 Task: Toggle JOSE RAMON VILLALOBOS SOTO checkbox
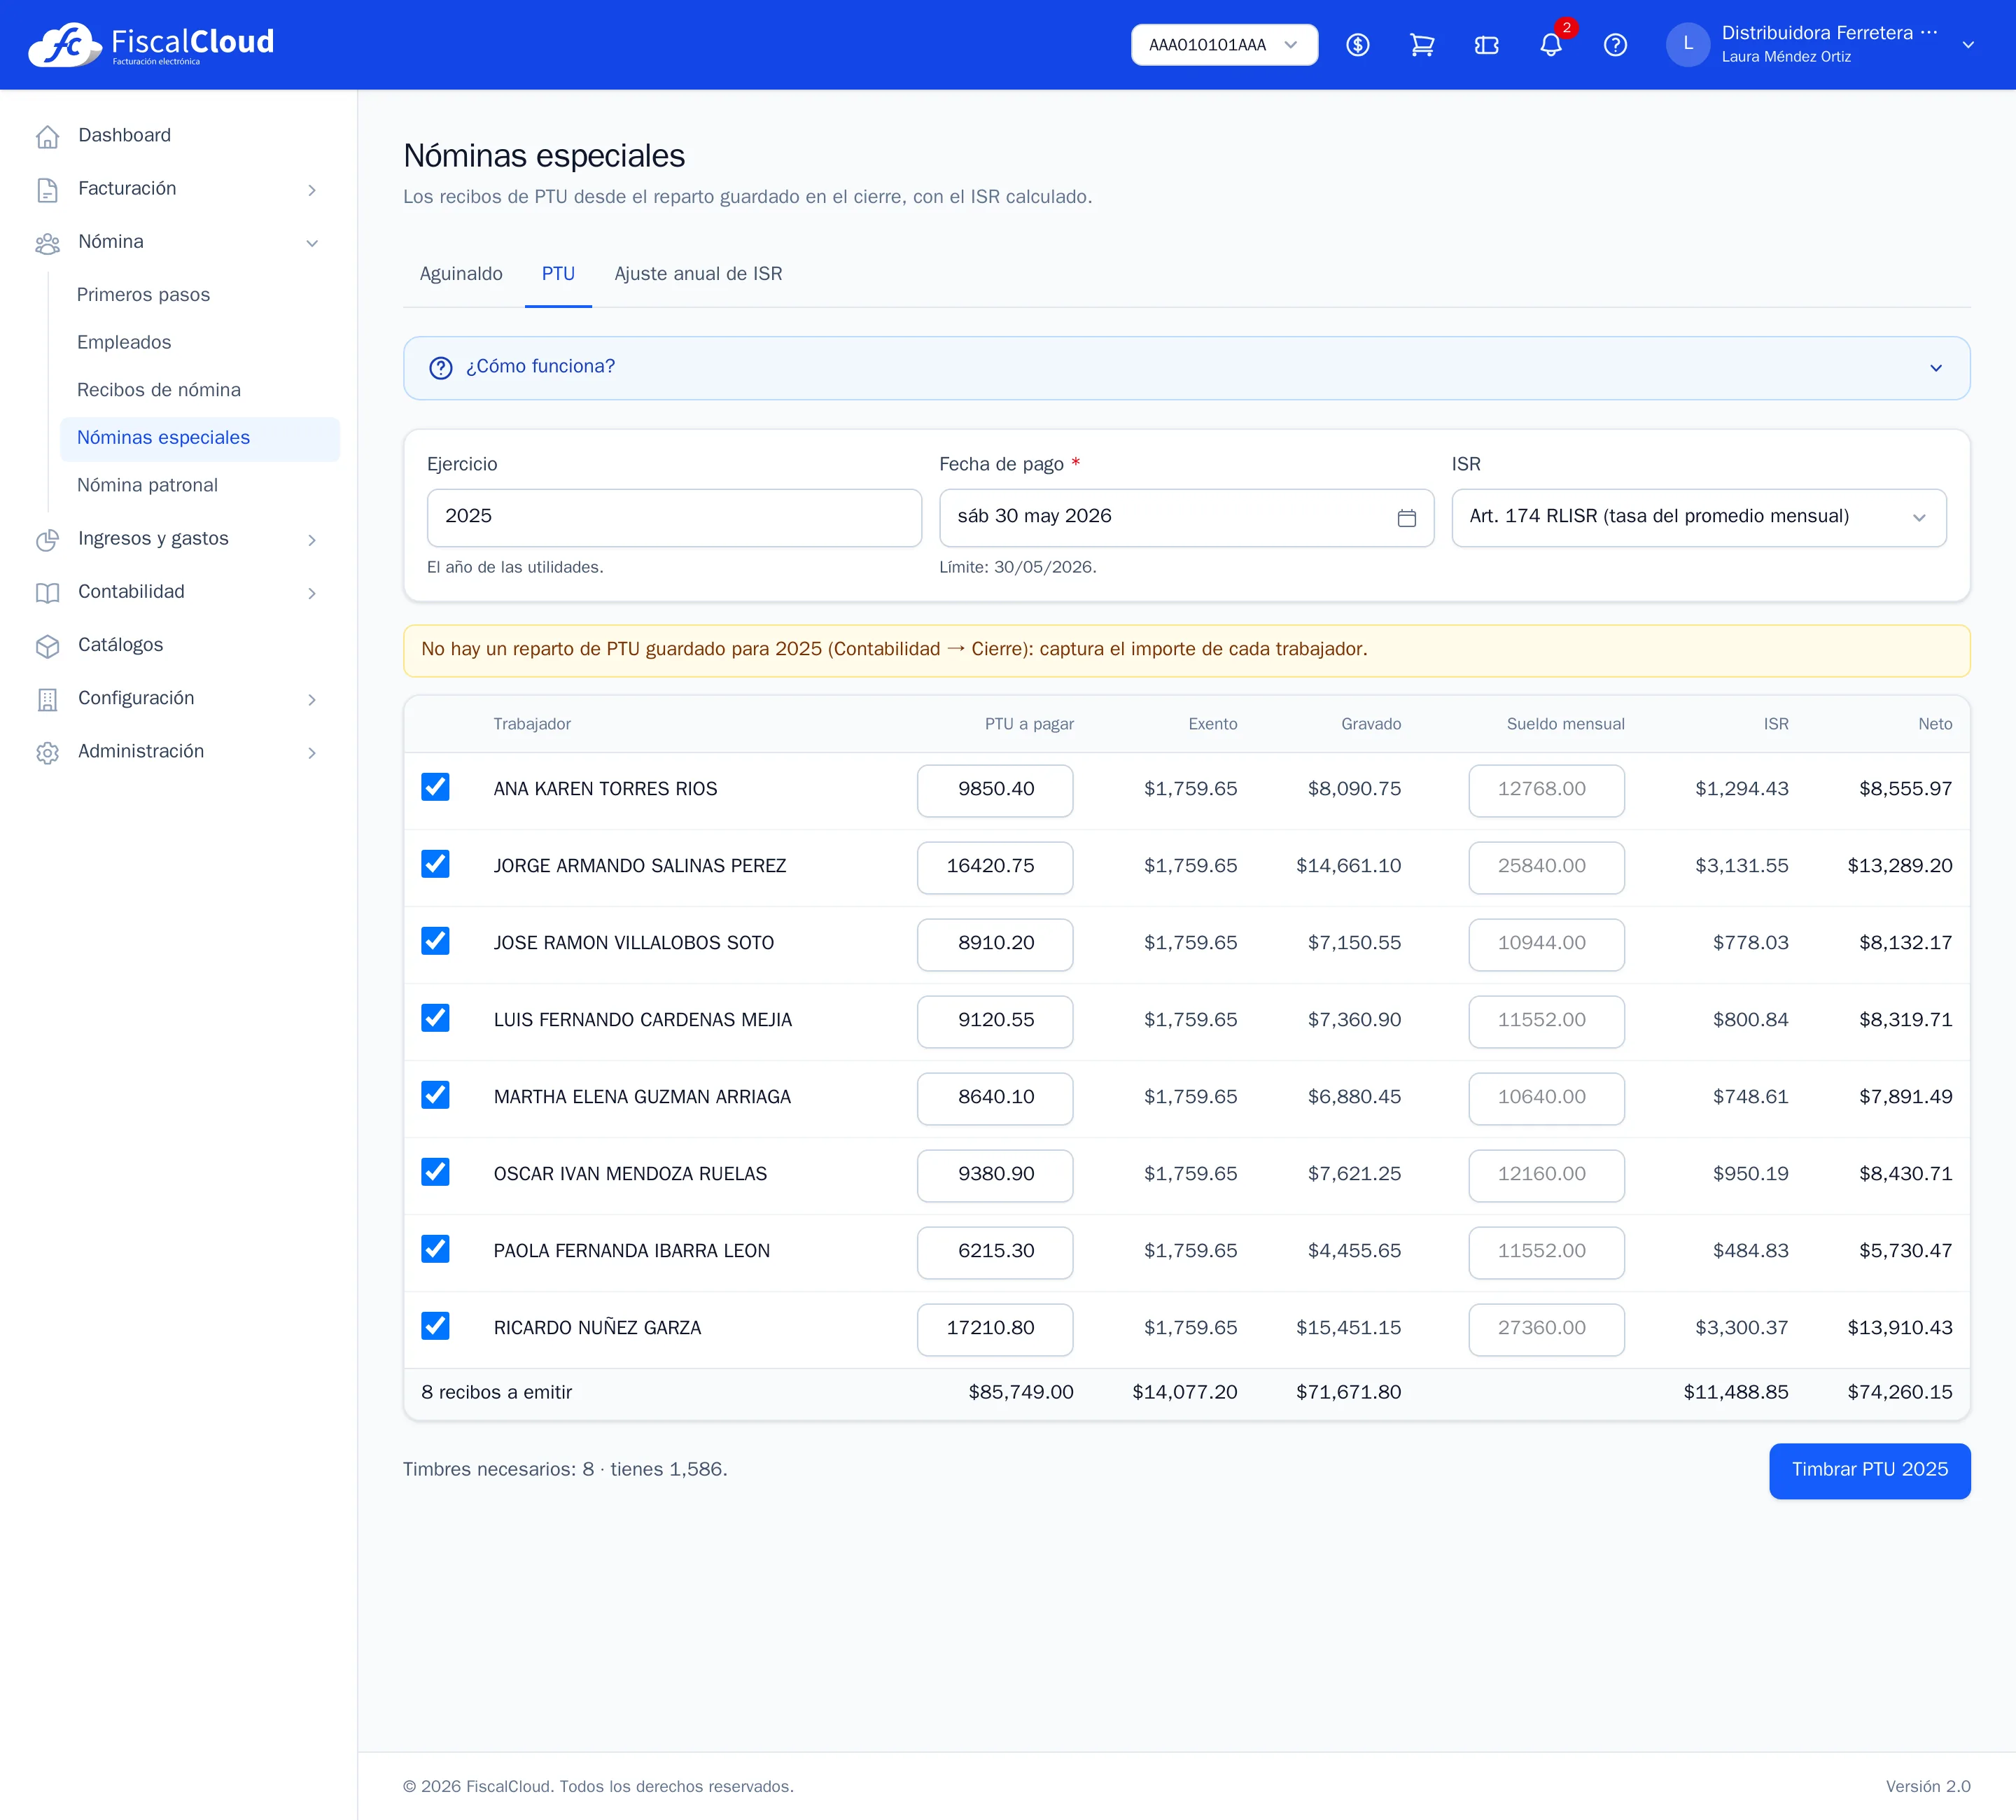(435, 941)
